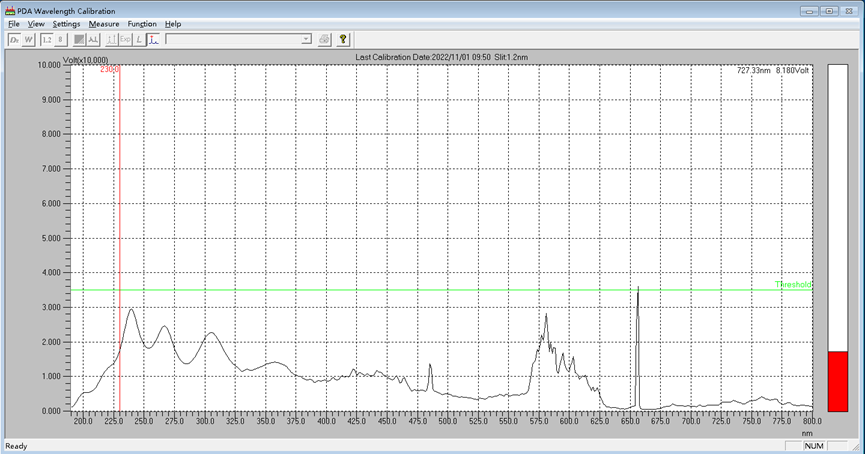The image size is (865, 454).
Task: Click the printer icon in toolbar
Action: 324,39
